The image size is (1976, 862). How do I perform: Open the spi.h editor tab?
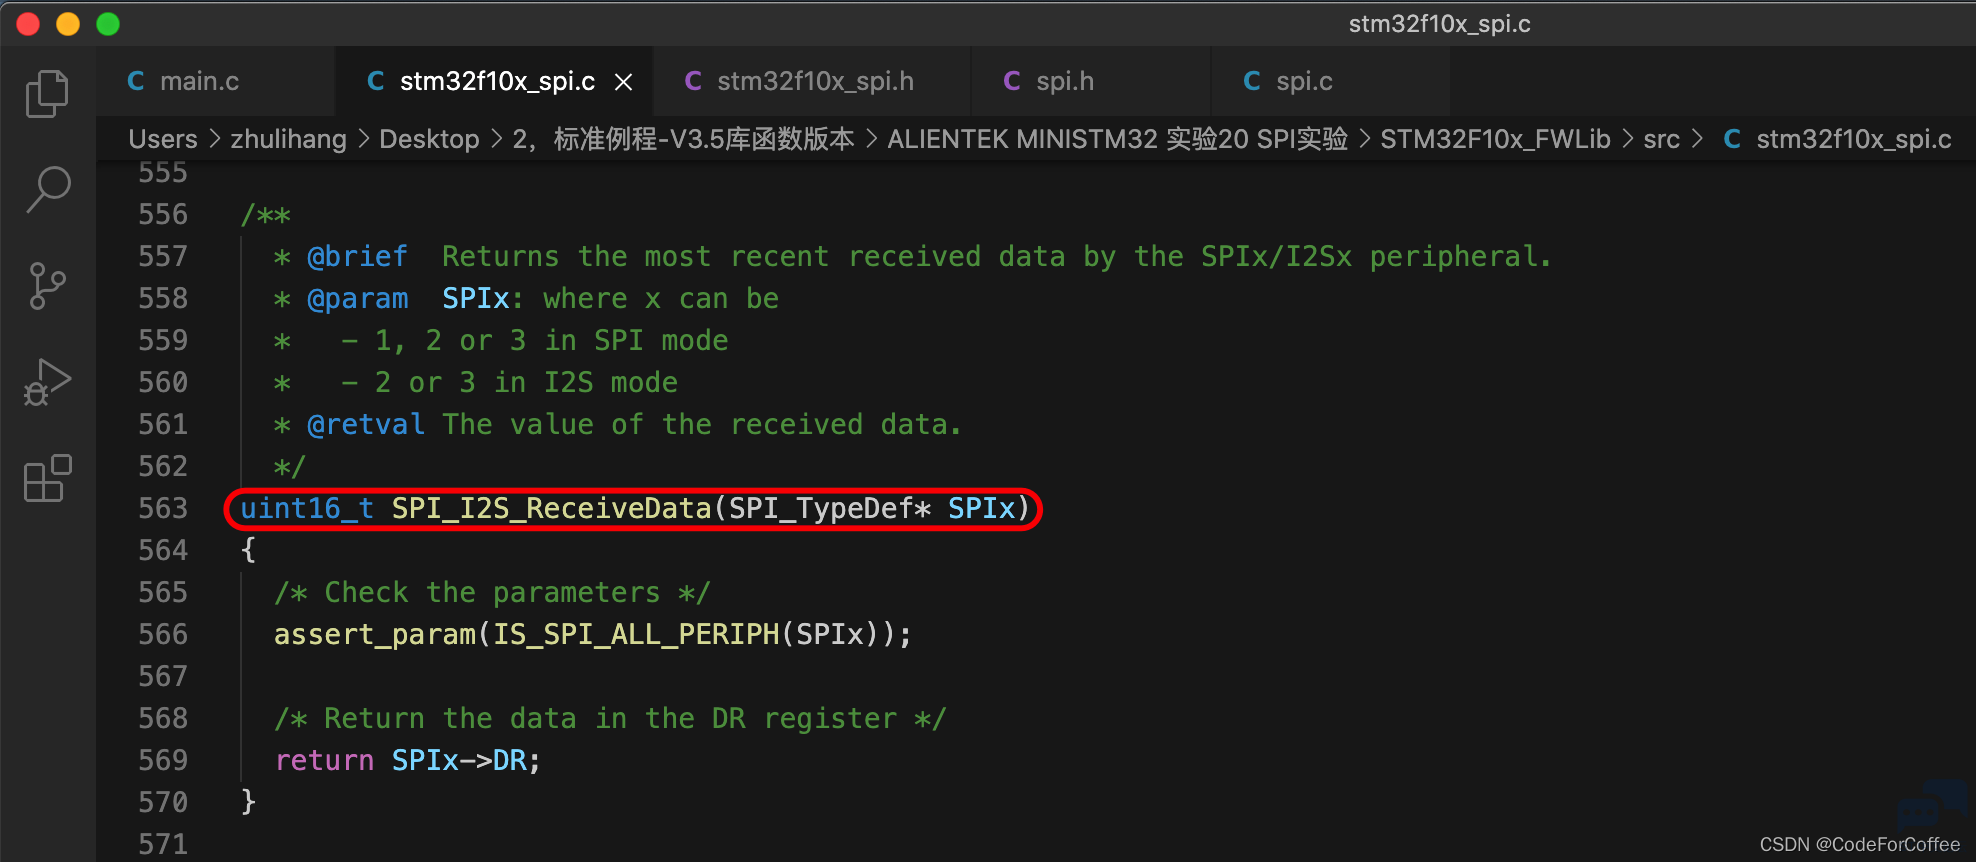[1090, 81]
